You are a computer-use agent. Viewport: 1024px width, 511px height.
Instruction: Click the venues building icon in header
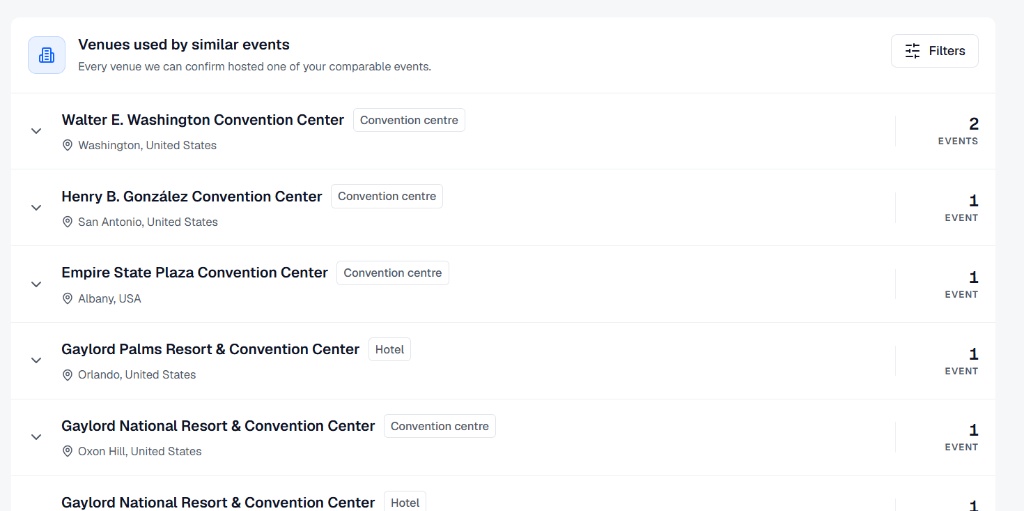[x=46, y=55]
